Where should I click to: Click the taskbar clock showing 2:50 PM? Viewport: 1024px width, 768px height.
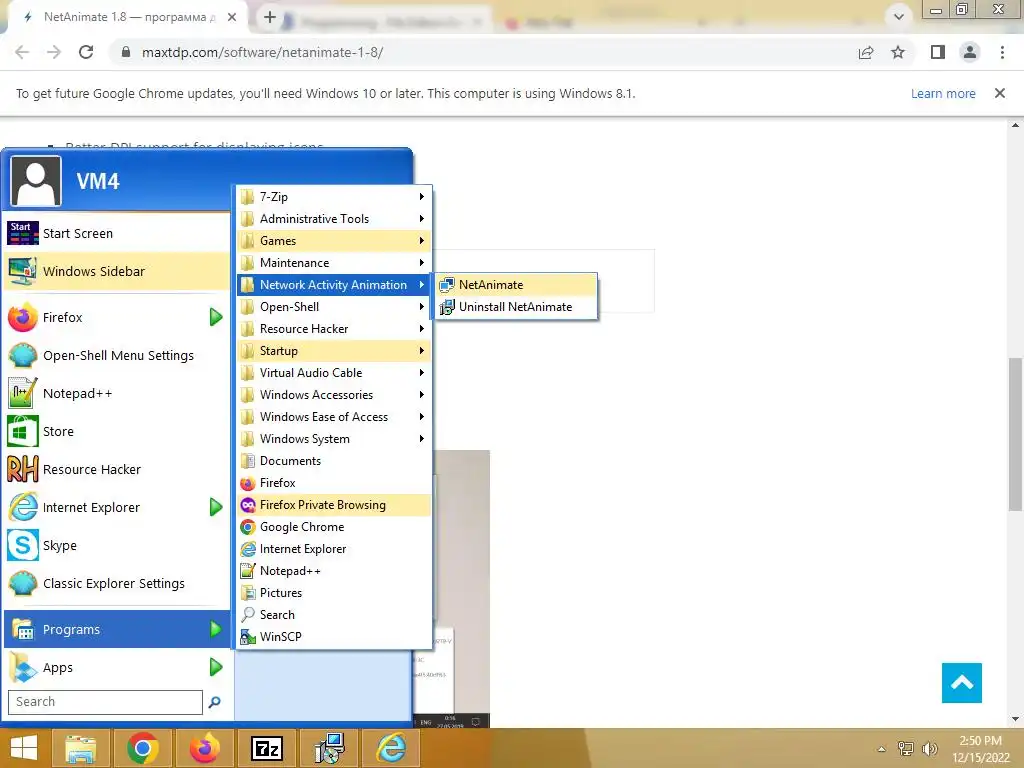[980, 749]
